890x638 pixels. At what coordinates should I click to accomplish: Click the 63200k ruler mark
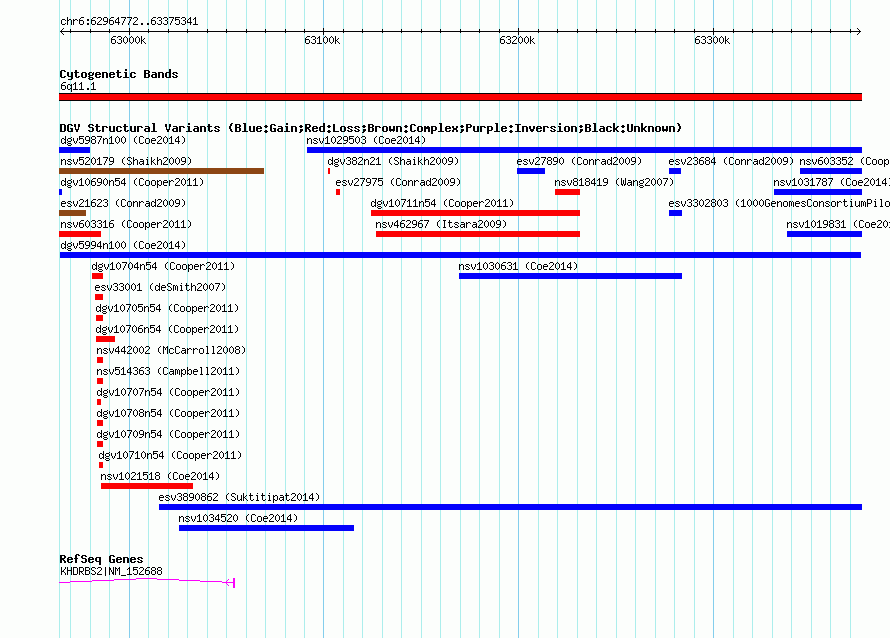point(517,40)
